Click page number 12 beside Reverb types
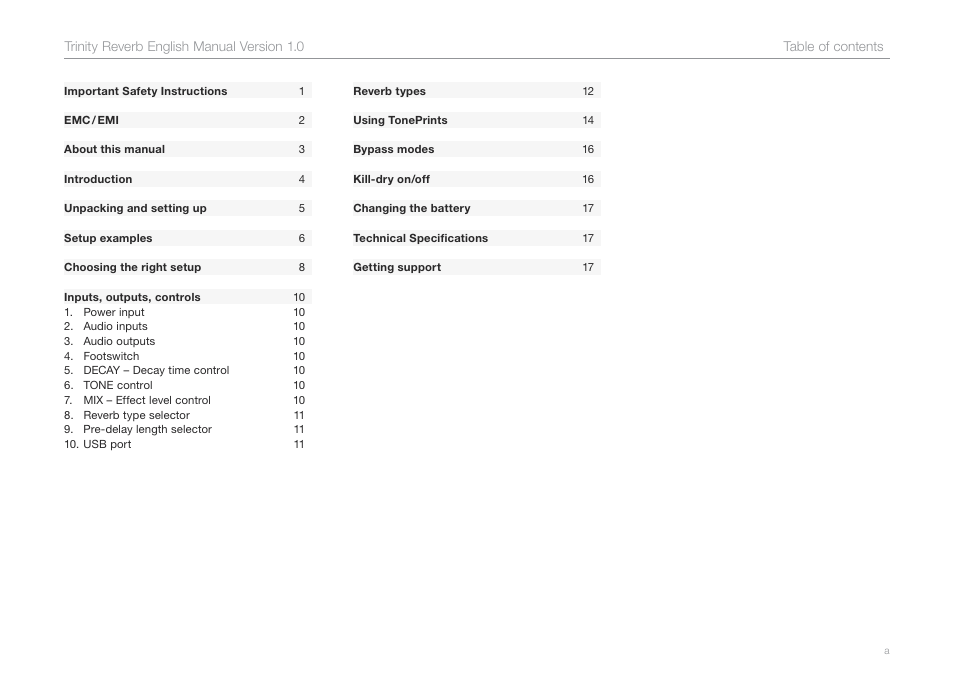This screenshot has width=954, height=675. (x=588, y=91)
